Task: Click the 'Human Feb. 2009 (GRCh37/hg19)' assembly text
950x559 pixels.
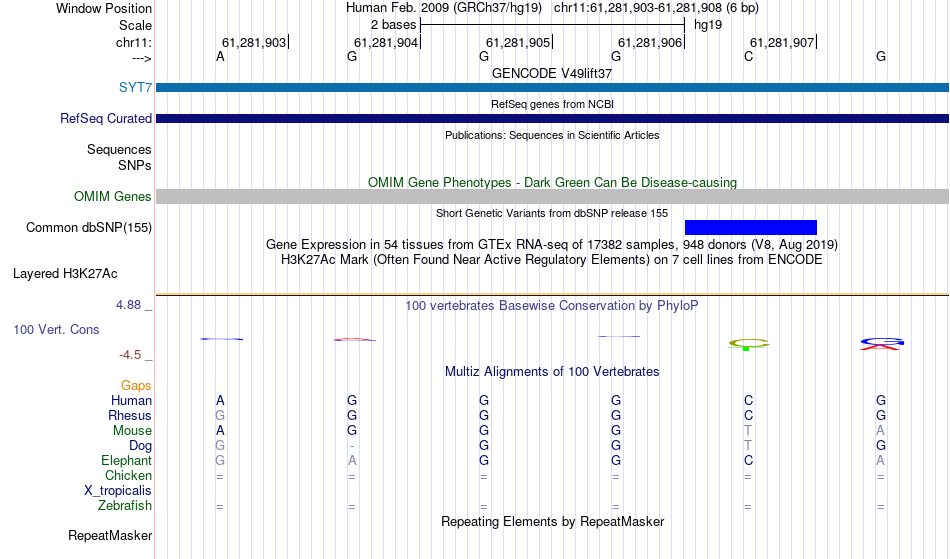Action: click(x=445, y=8)
